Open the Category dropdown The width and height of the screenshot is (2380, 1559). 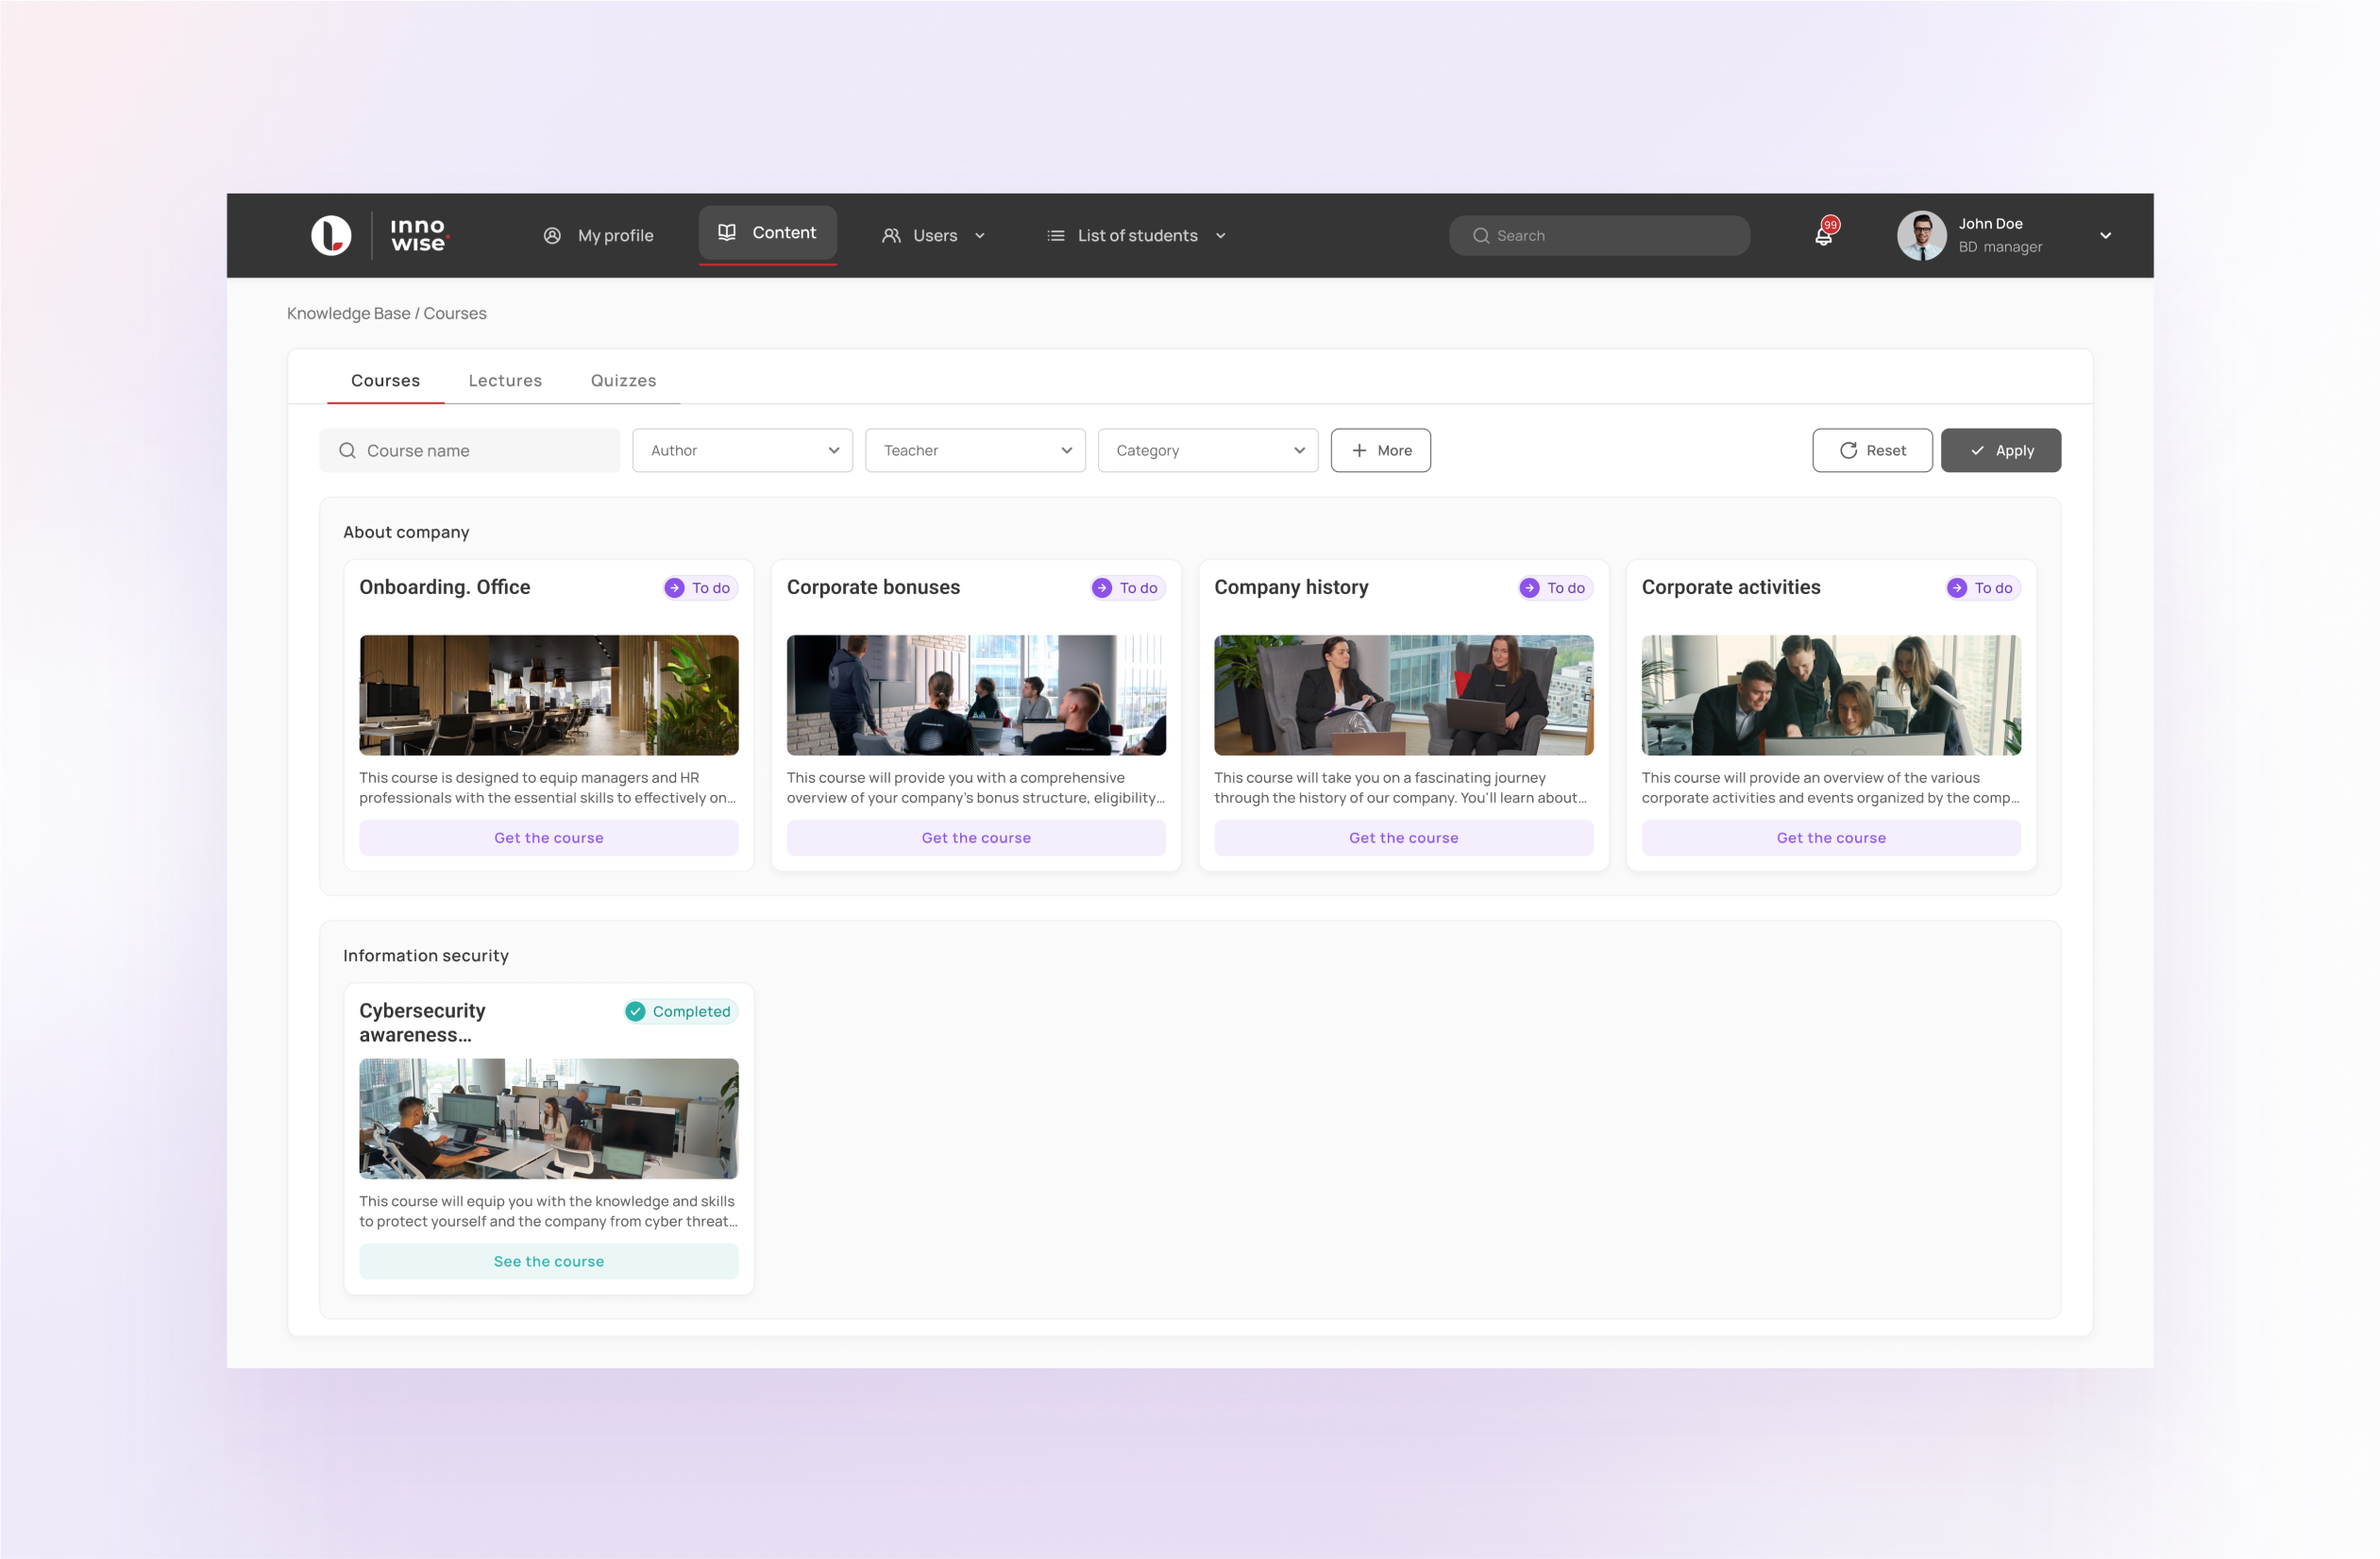pyautogui.click(x=1208, y=451)
